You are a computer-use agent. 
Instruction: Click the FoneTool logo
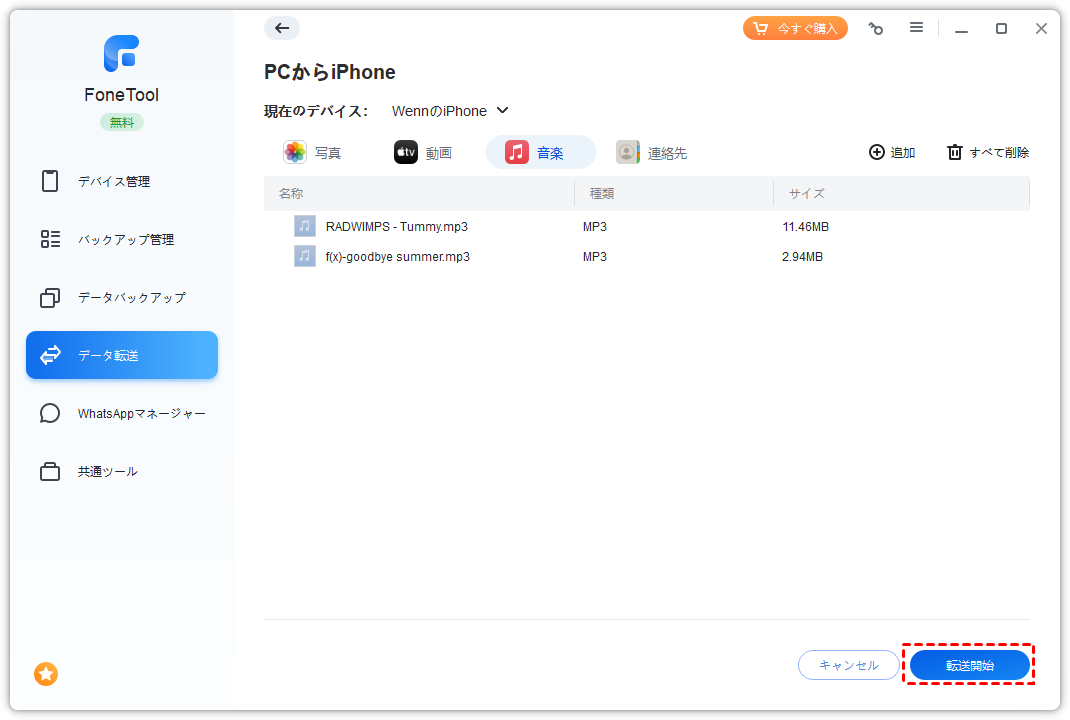pos(121,54)
